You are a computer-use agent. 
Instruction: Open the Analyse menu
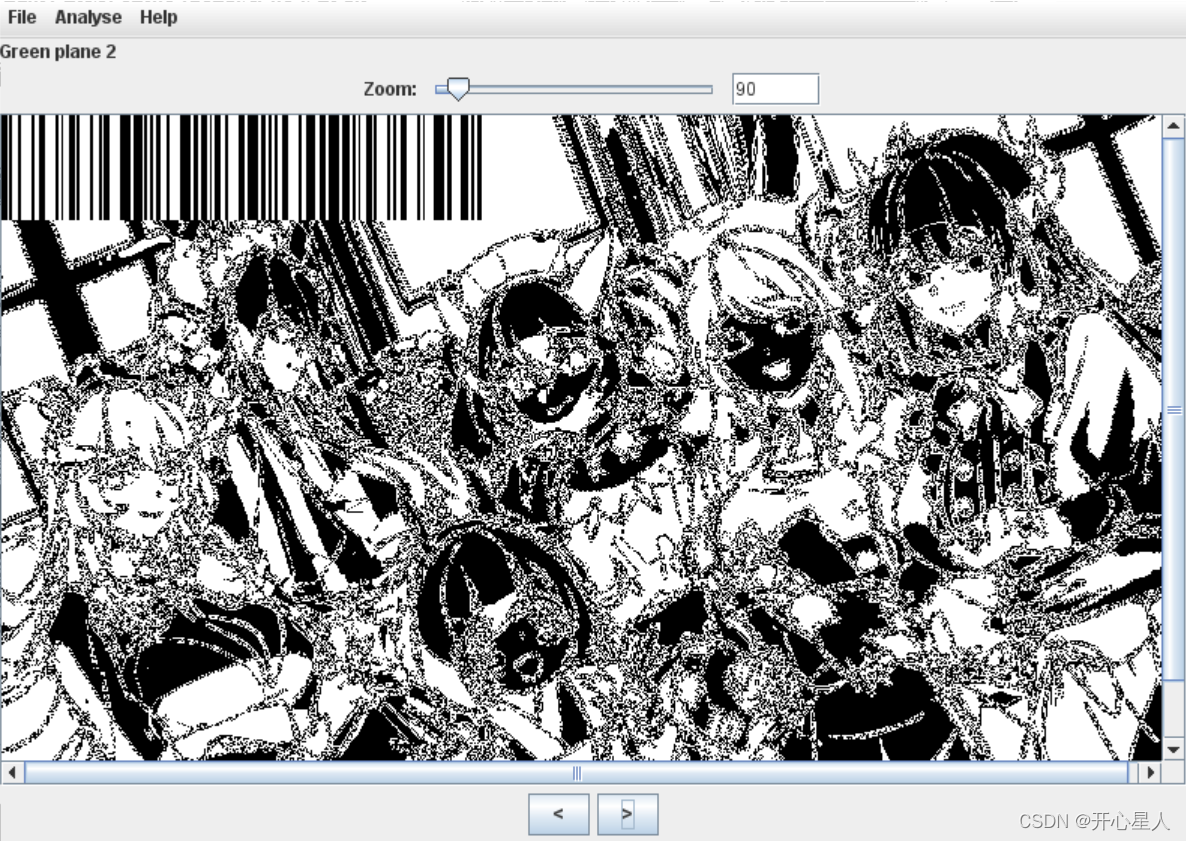coord(88,17)
